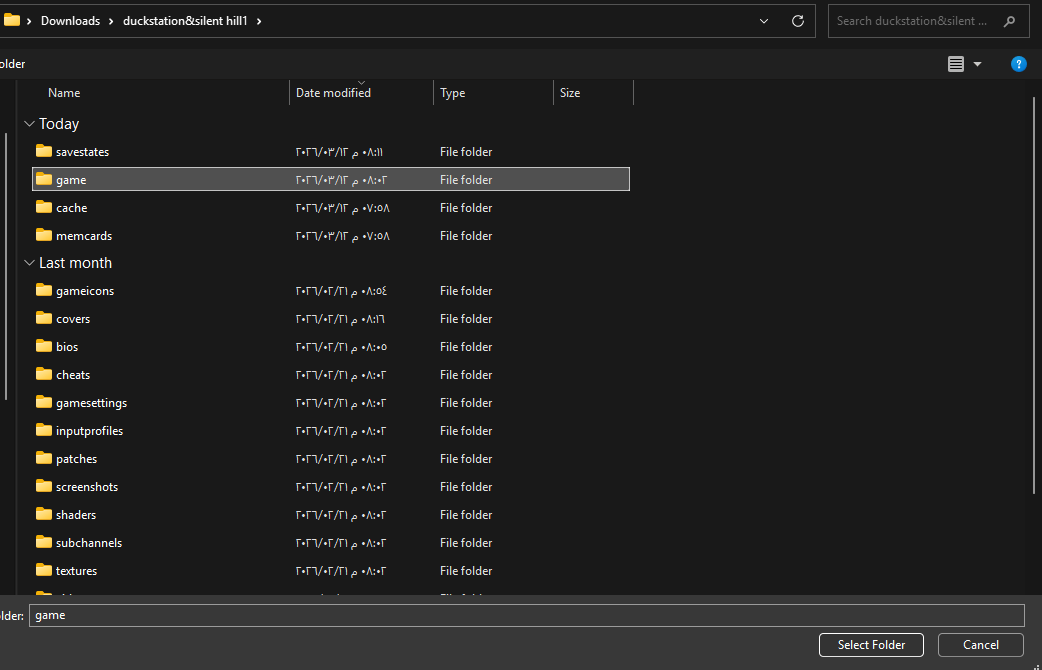Open the Help question mark icon
The height and width of the screenshot is (670, 1042).
1018,64
